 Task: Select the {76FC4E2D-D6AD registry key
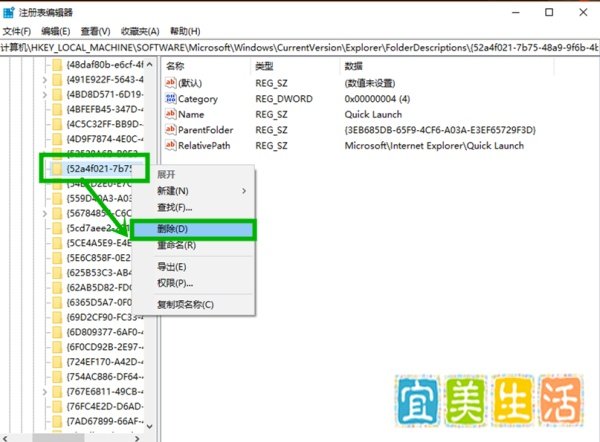(x=105, y=406)
